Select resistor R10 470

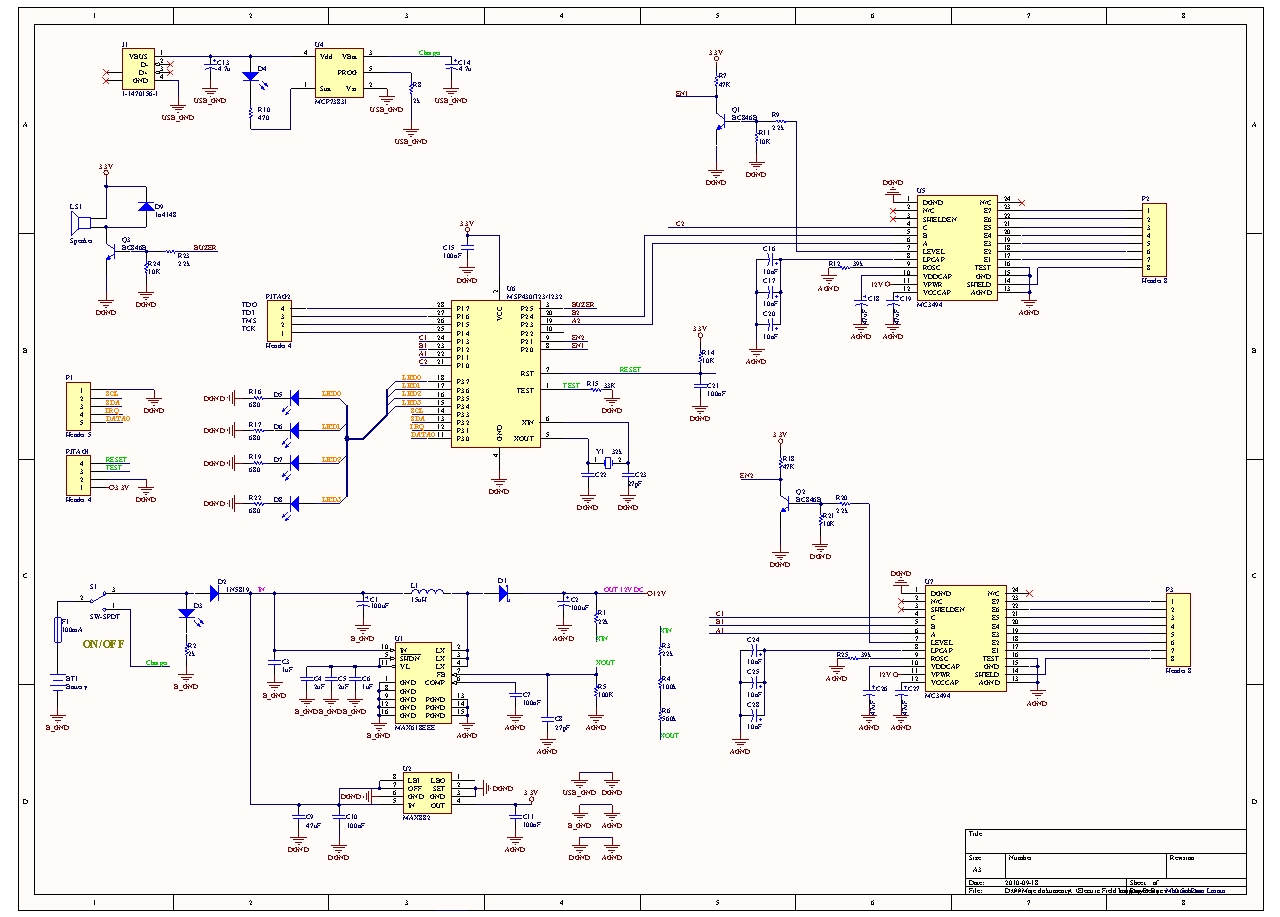coord(251,111)
